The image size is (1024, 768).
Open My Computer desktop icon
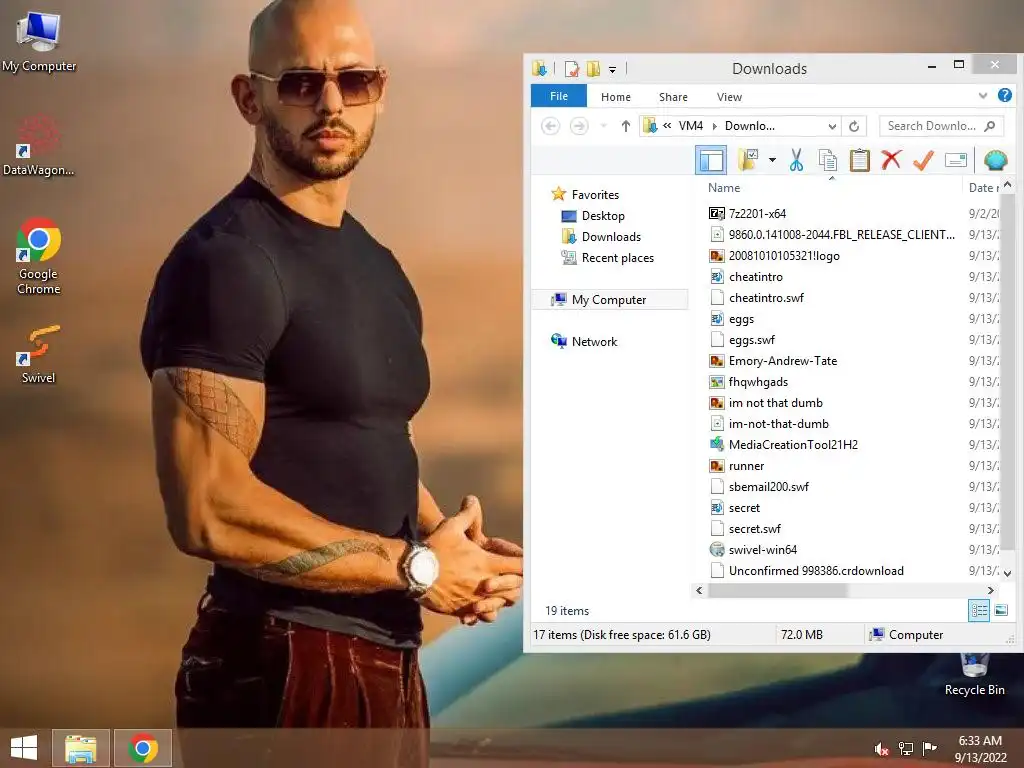pos(39,41)
